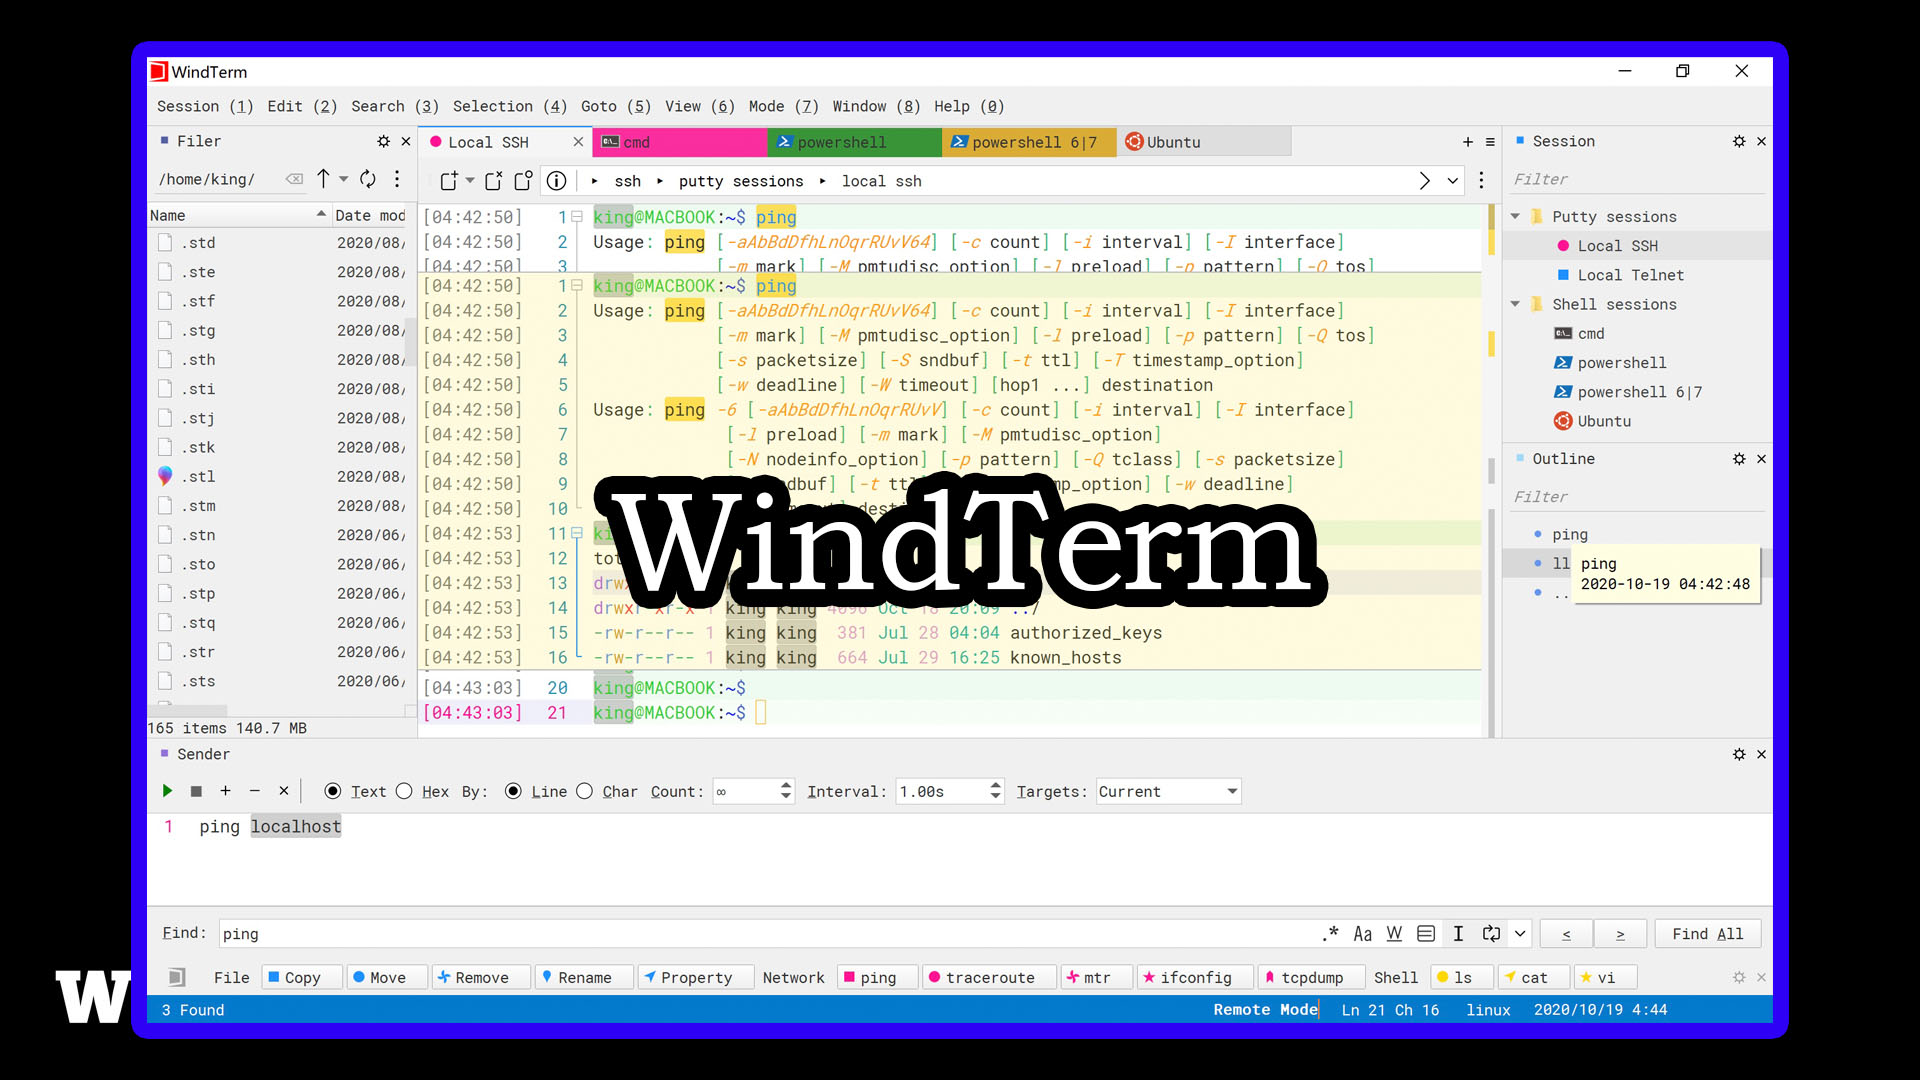Switch to the Ubuntu tab
This screenshot has width=1920, height=1080.
tap(1203, 142)
